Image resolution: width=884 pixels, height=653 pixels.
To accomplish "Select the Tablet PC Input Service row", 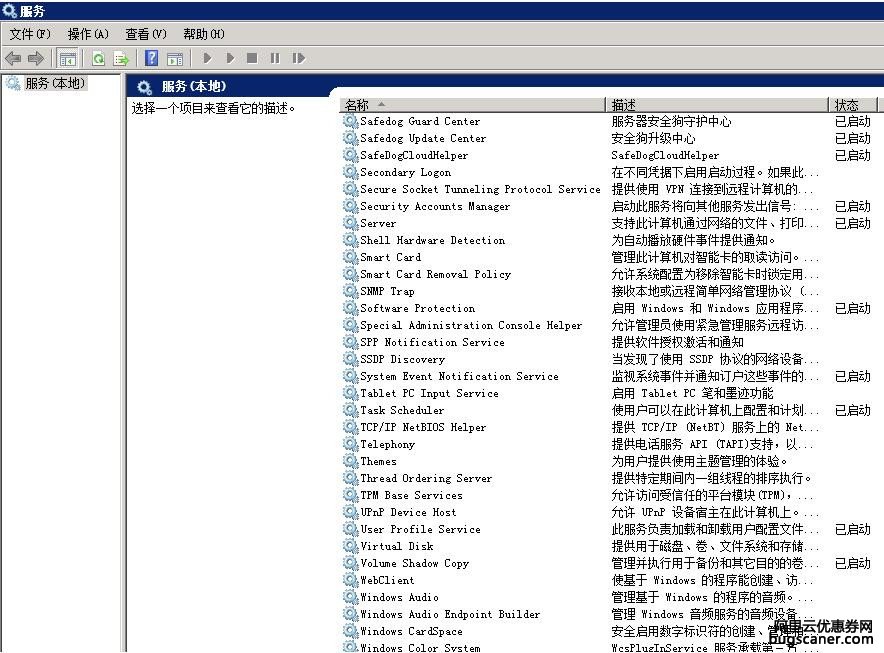I will coord(429,394).
